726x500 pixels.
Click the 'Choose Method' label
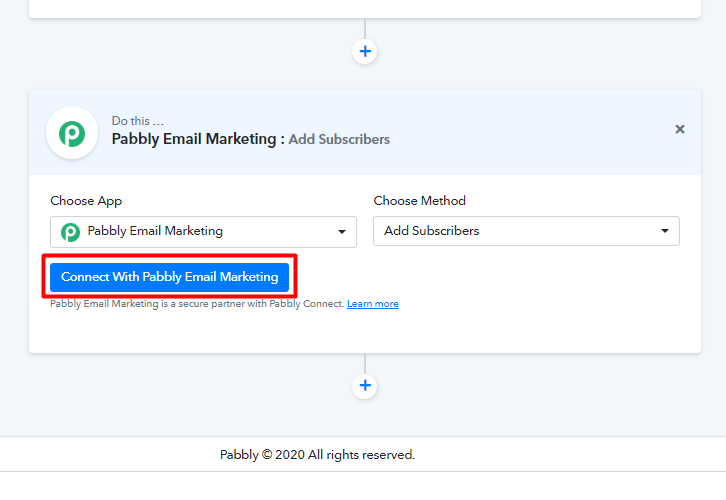click(419, 200)
